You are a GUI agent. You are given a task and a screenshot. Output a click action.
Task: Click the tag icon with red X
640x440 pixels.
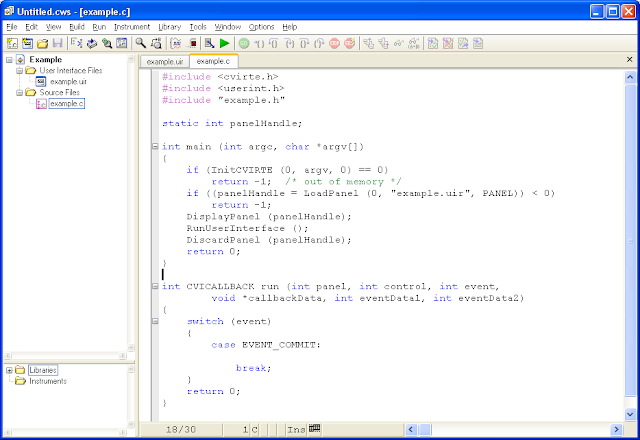448,43
